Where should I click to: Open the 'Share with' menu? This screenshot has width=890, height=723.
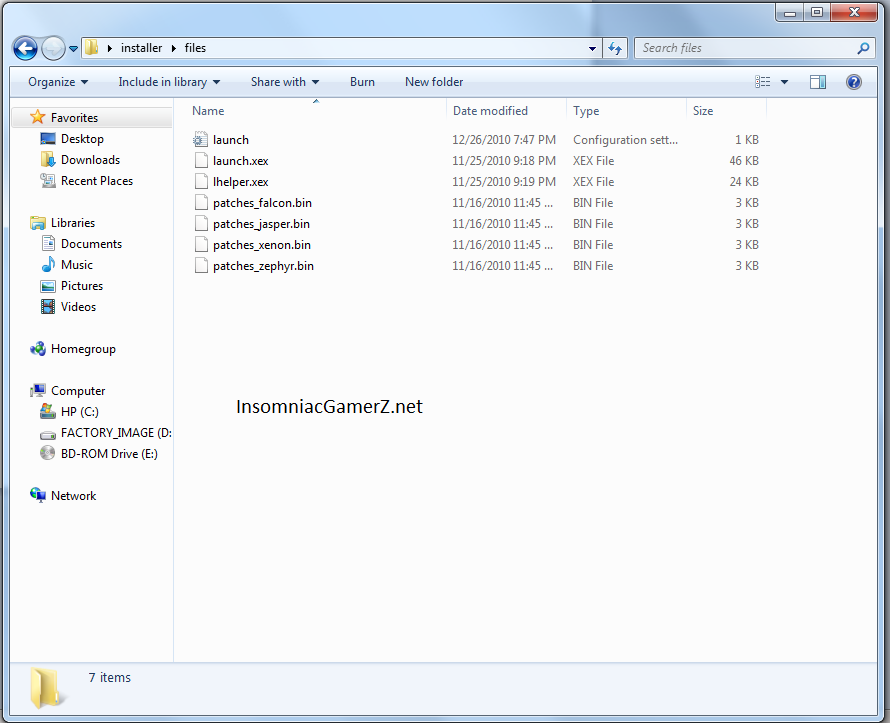point(285,82)
